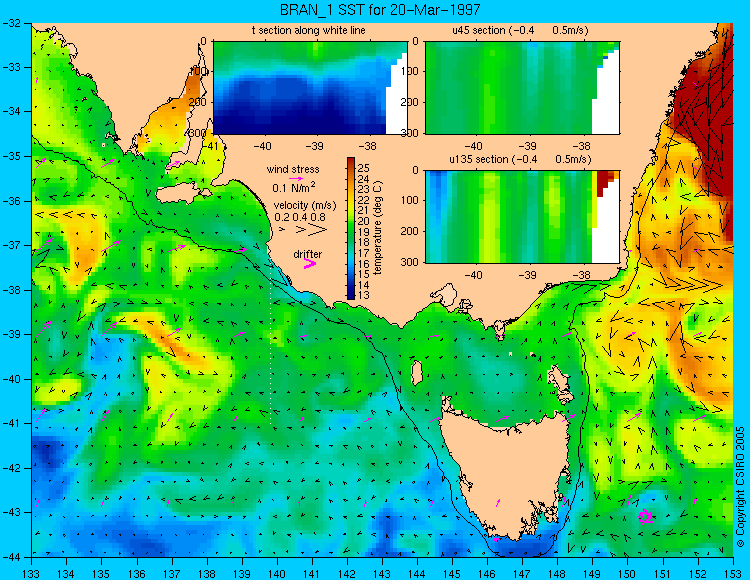Click the title 'BRAN_1 SST for 20-Mar-1997'
The height and width of the screenshot is (580, 750).
[x=380, y=10]
